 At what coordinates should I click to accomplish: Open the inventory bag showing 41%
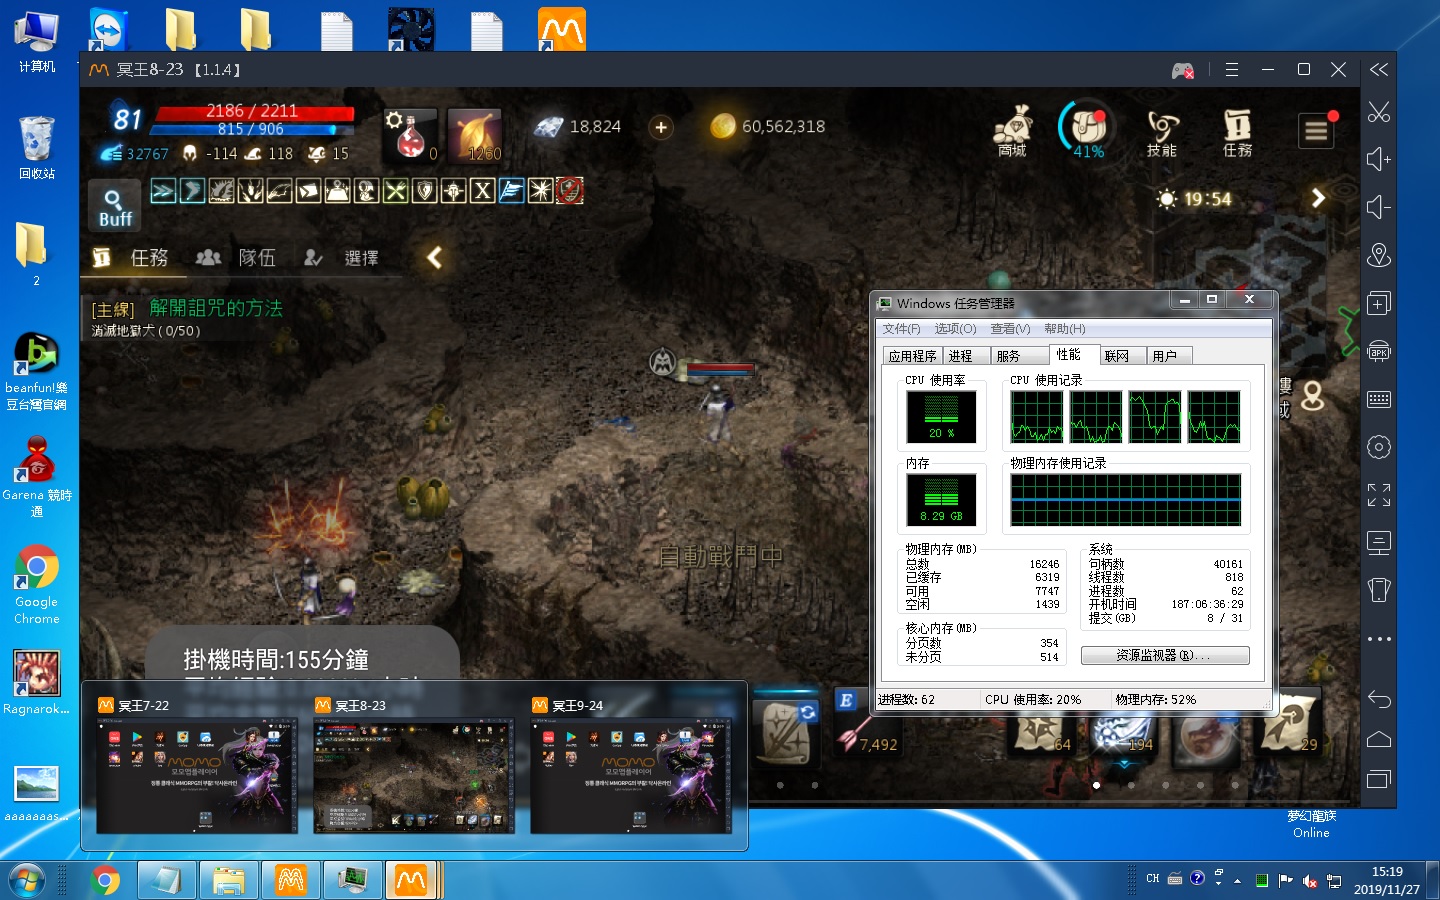click(x=1087, y=128)
